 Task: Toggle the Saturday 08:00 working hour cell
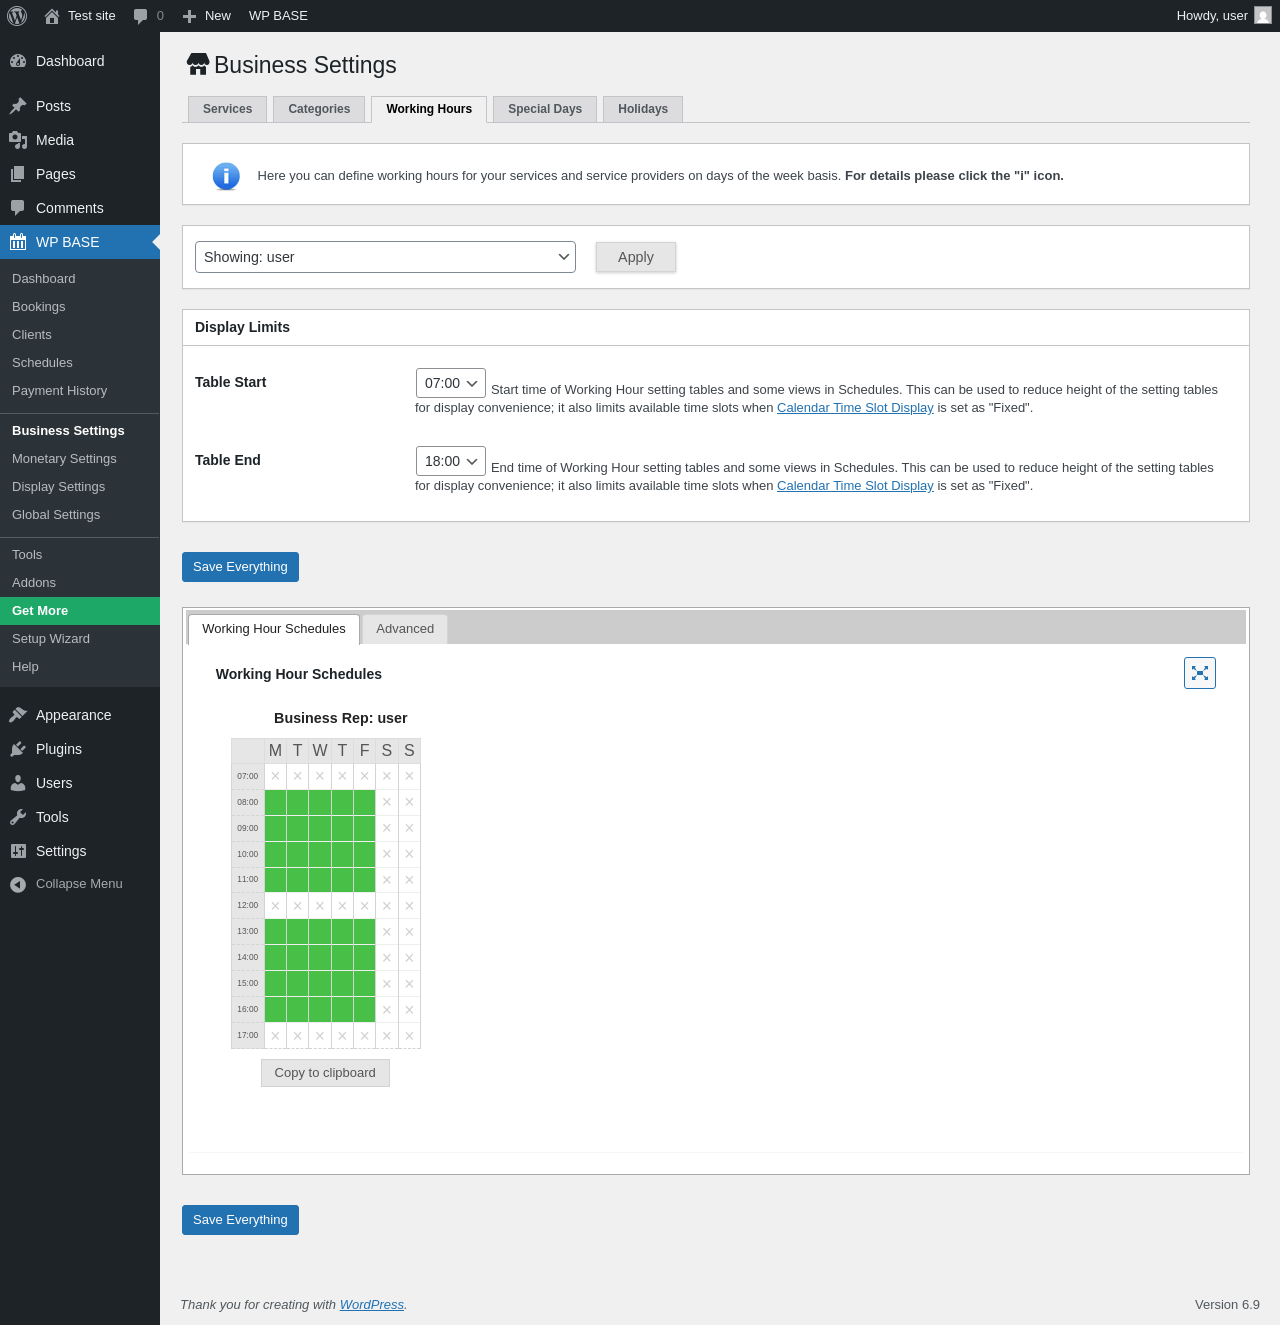click(387, 802)
